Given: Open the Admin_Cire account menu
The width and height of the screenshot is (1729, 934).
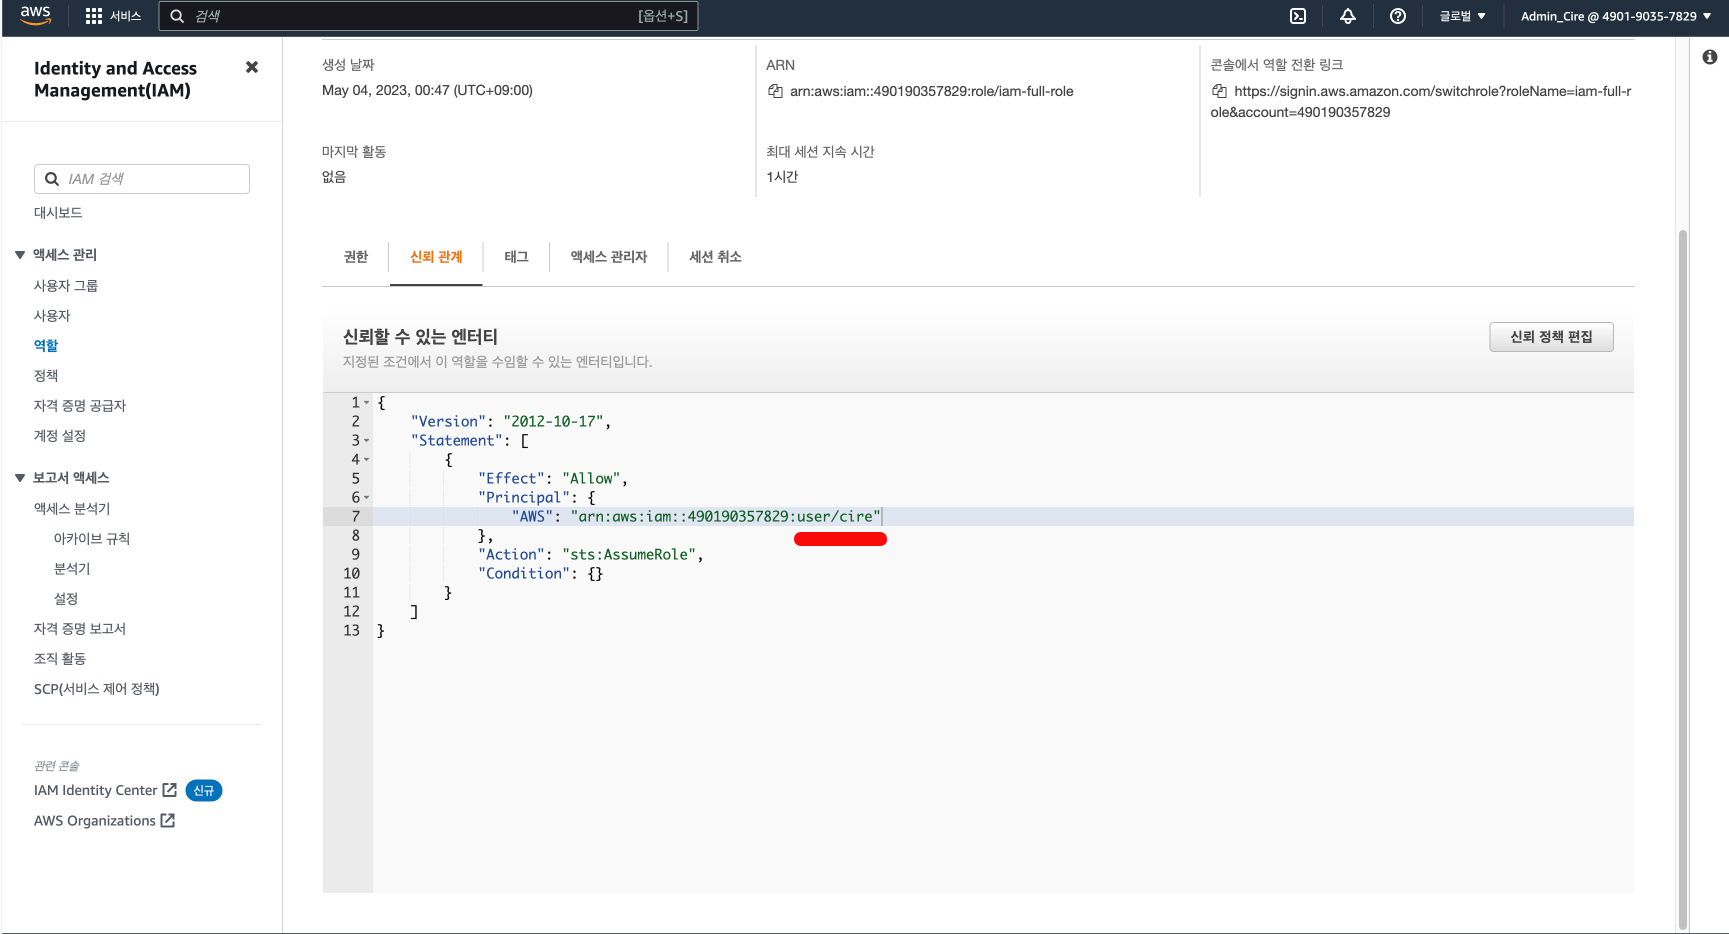Looking at the screenshot, I should pos(1616,16).
